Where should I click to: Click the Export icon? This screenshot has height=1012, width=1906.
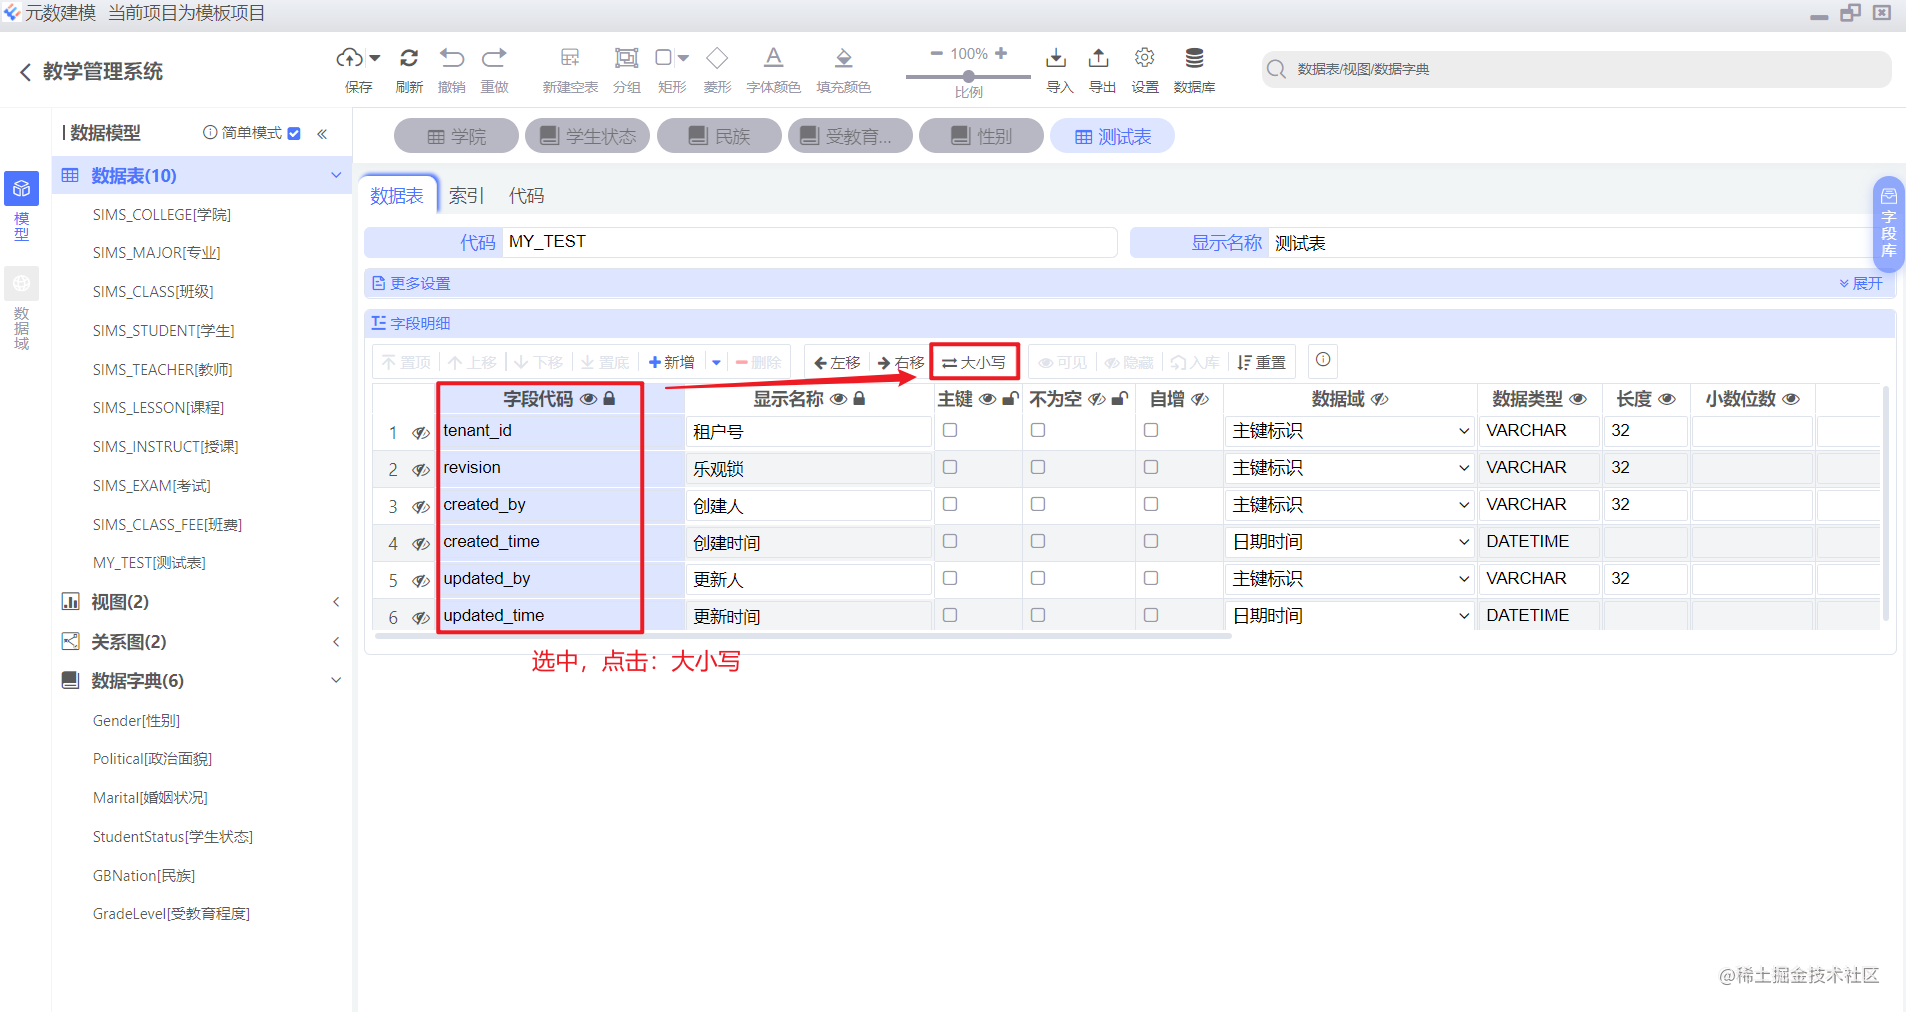[1099, 58]
